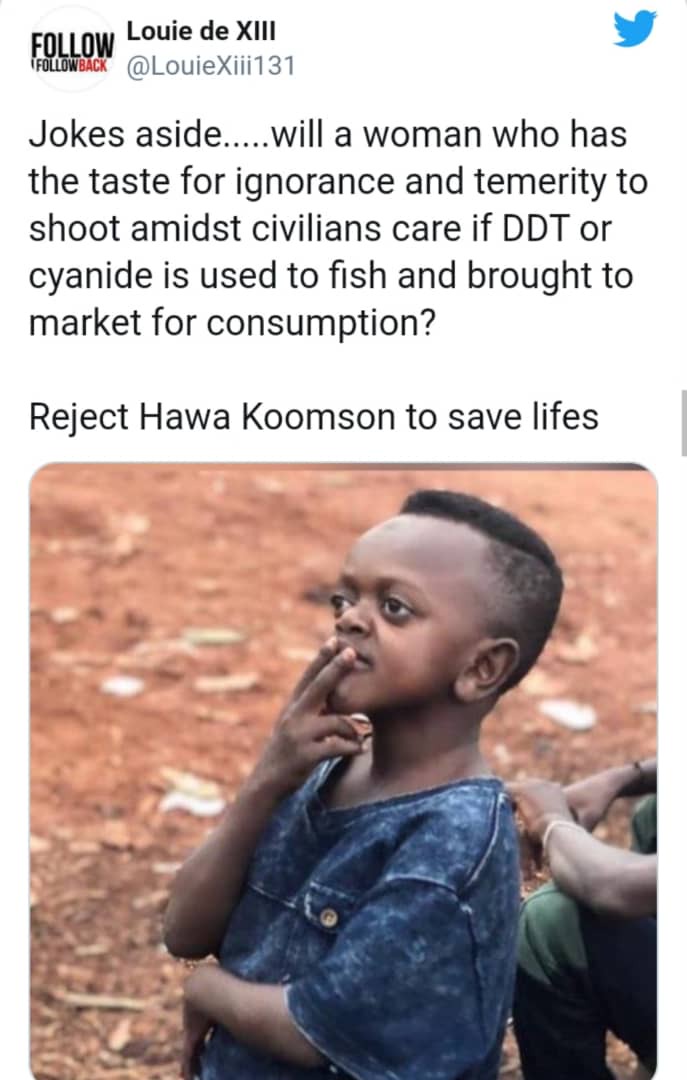
Task: Click the button on the boy's denim shirt
Action: pos(329,917)
